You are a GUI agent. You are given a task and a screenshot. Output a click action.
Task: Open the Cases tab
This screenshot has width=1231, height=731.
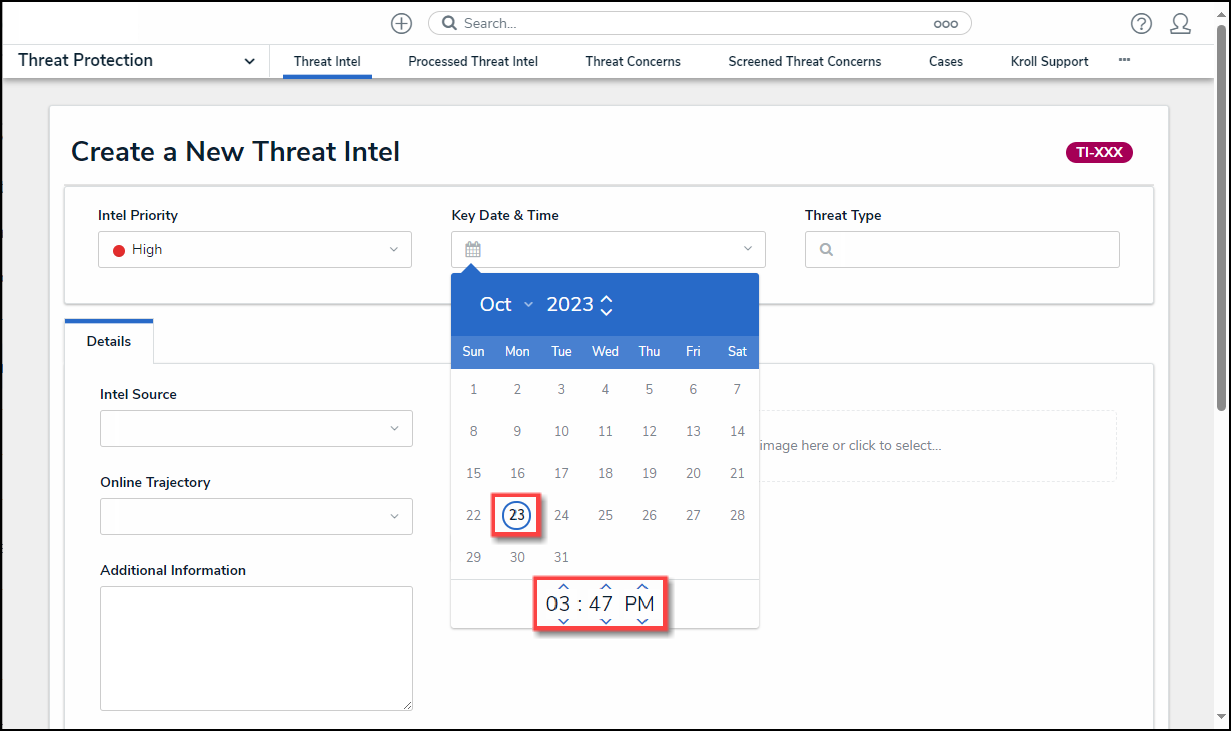pos(945,61)
